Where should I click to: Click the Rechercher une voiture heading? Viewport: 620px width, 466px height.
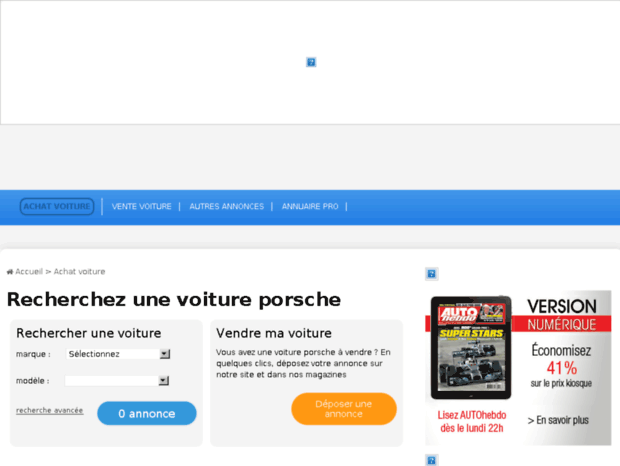pyautogui.click(x=89, y=333)
